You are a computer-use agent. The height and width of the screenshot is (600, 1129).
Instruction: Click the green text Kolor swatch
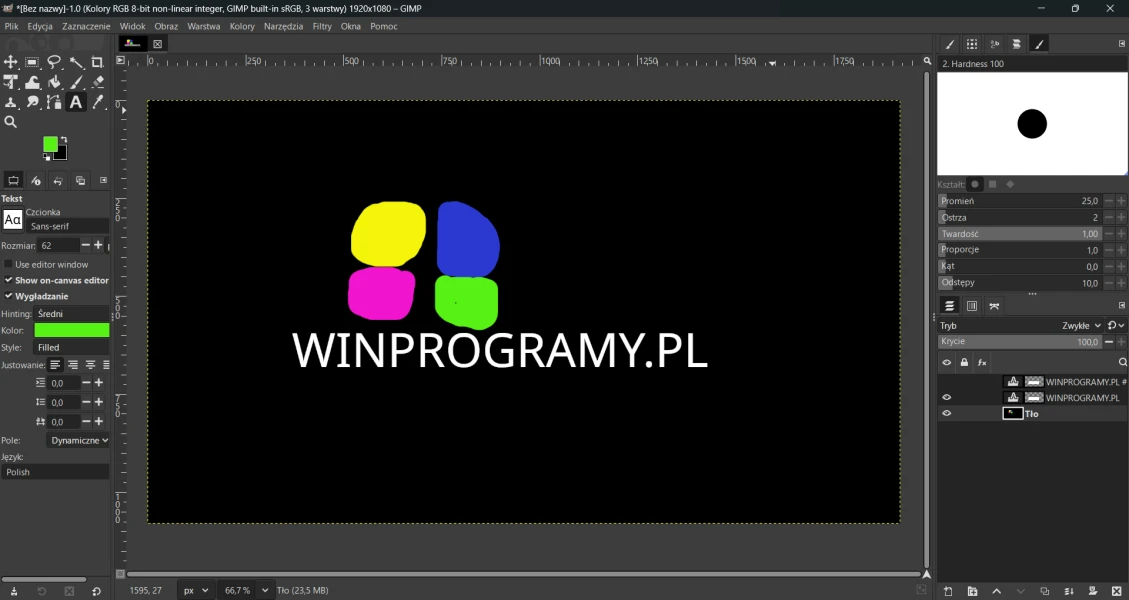click(x=71, y=330)
